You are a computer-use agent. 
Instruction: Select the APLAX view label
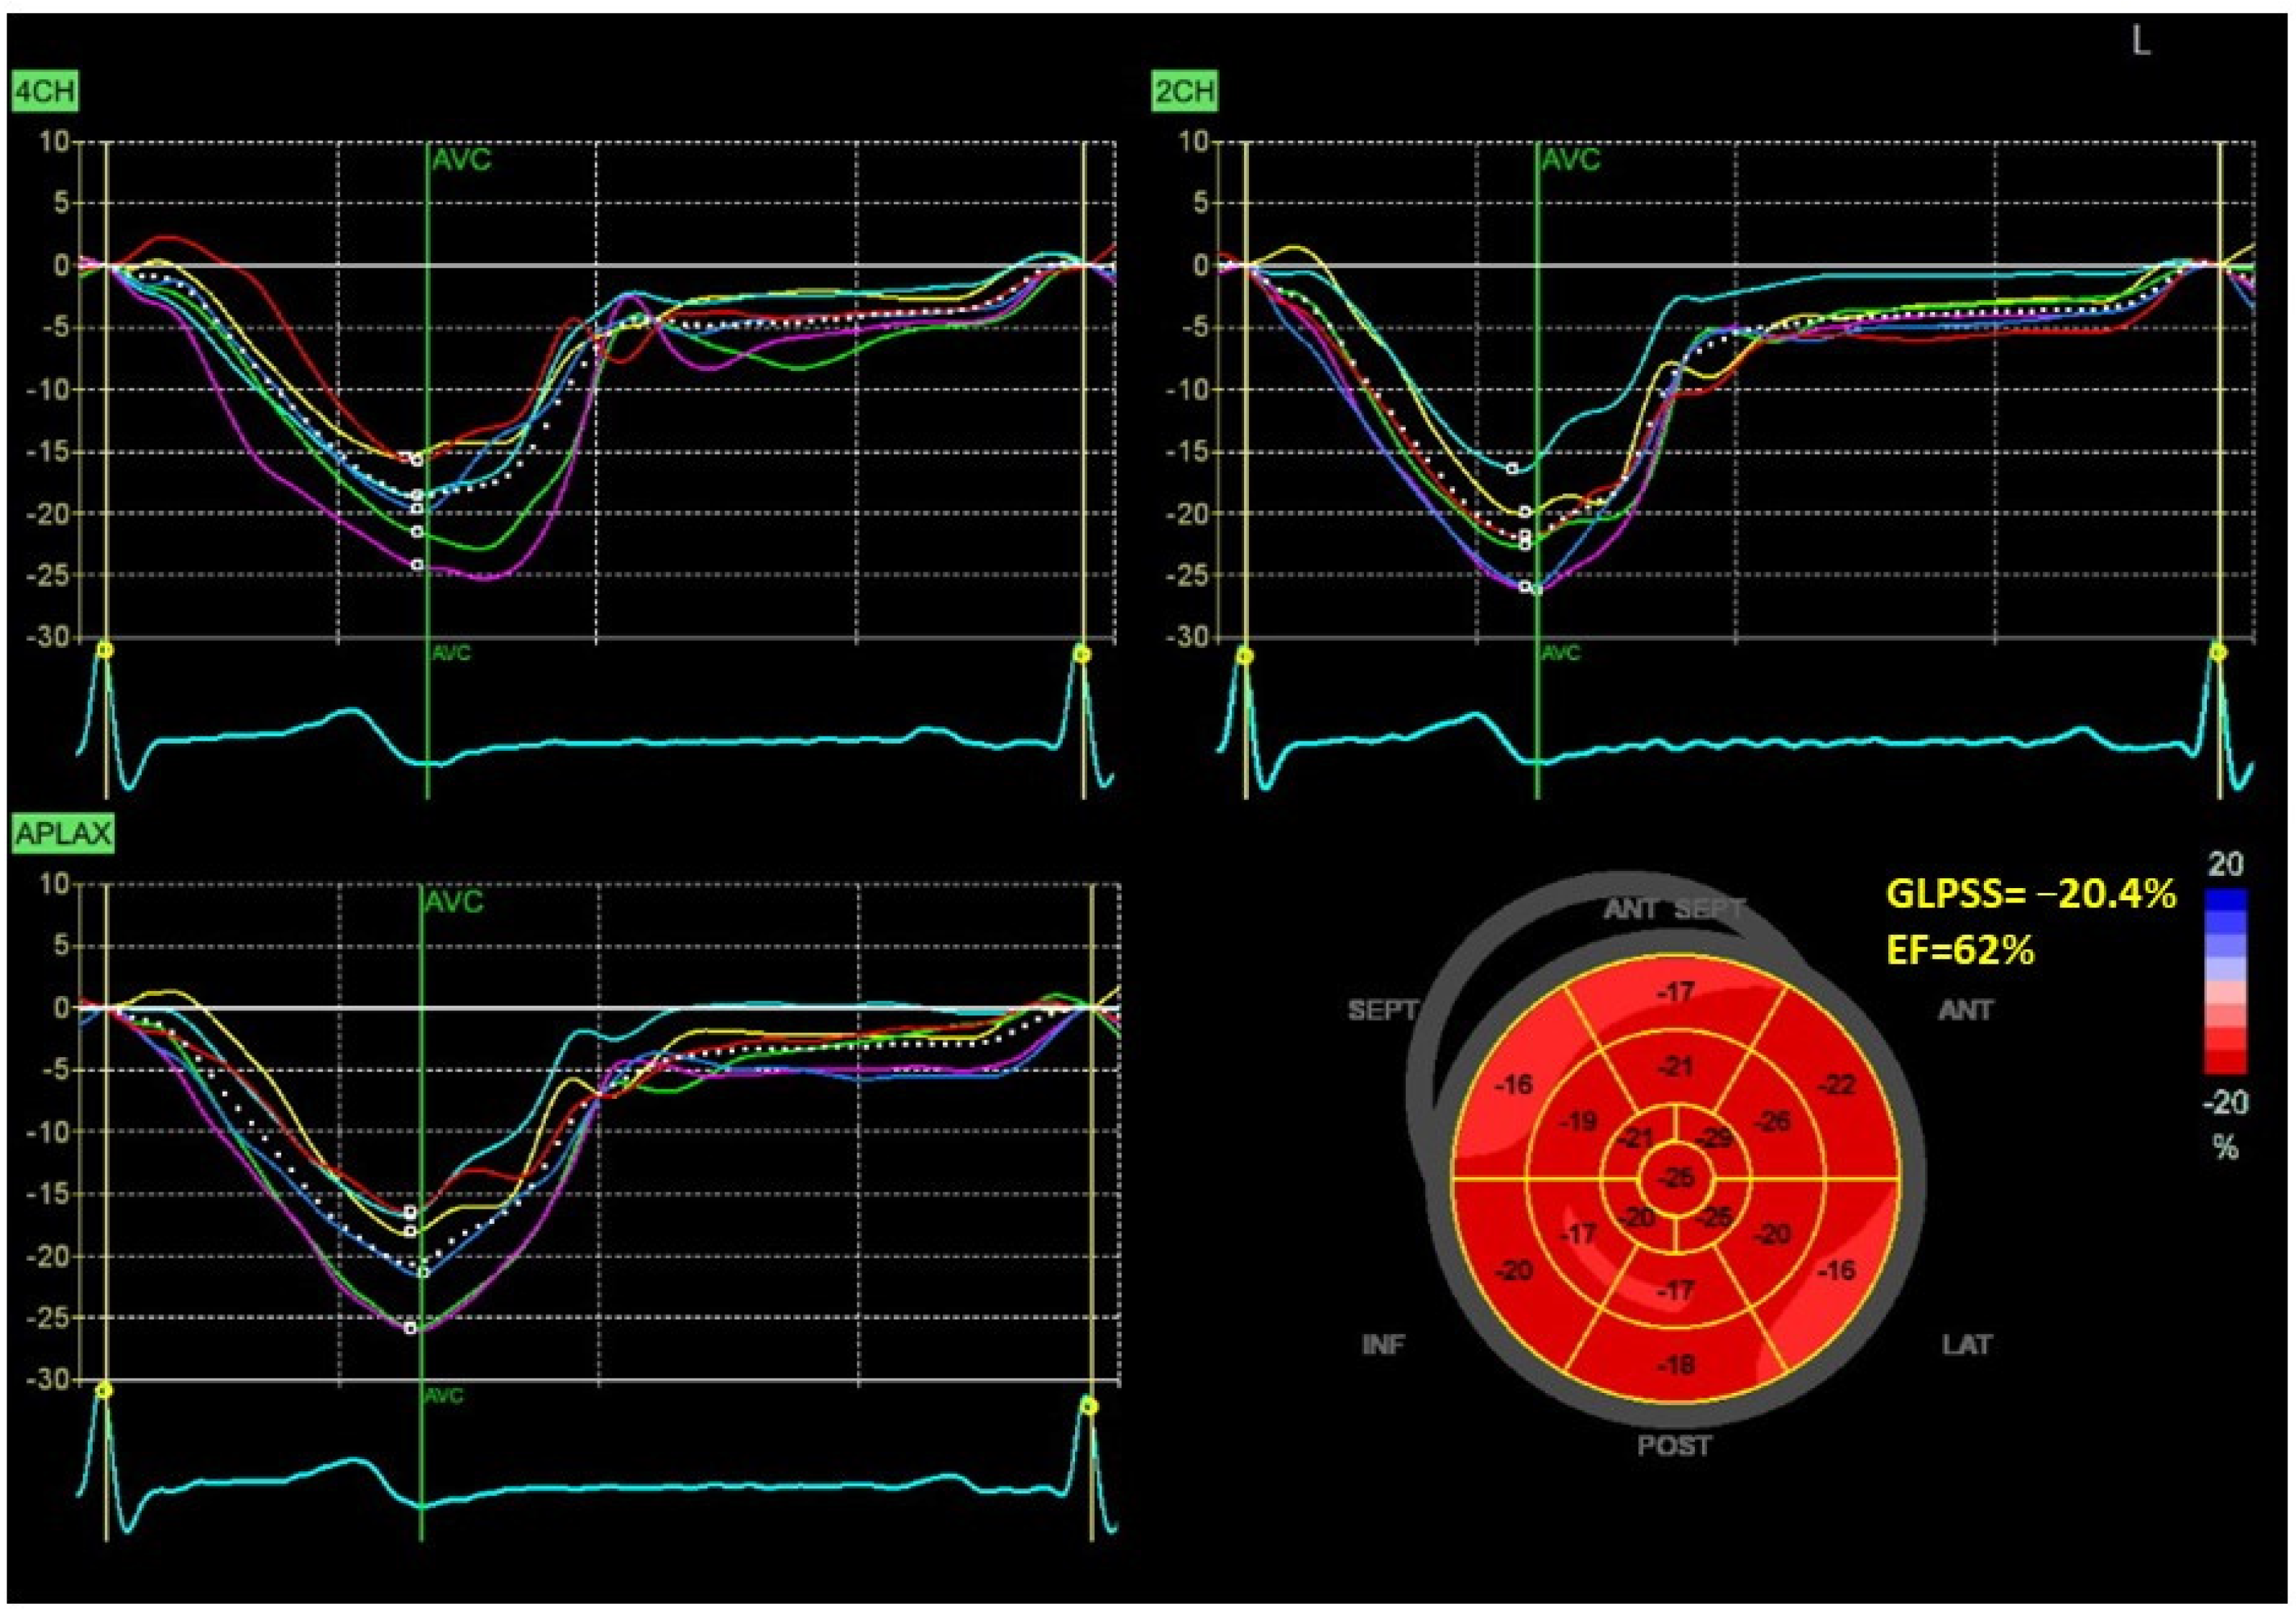tap(62, 833)
